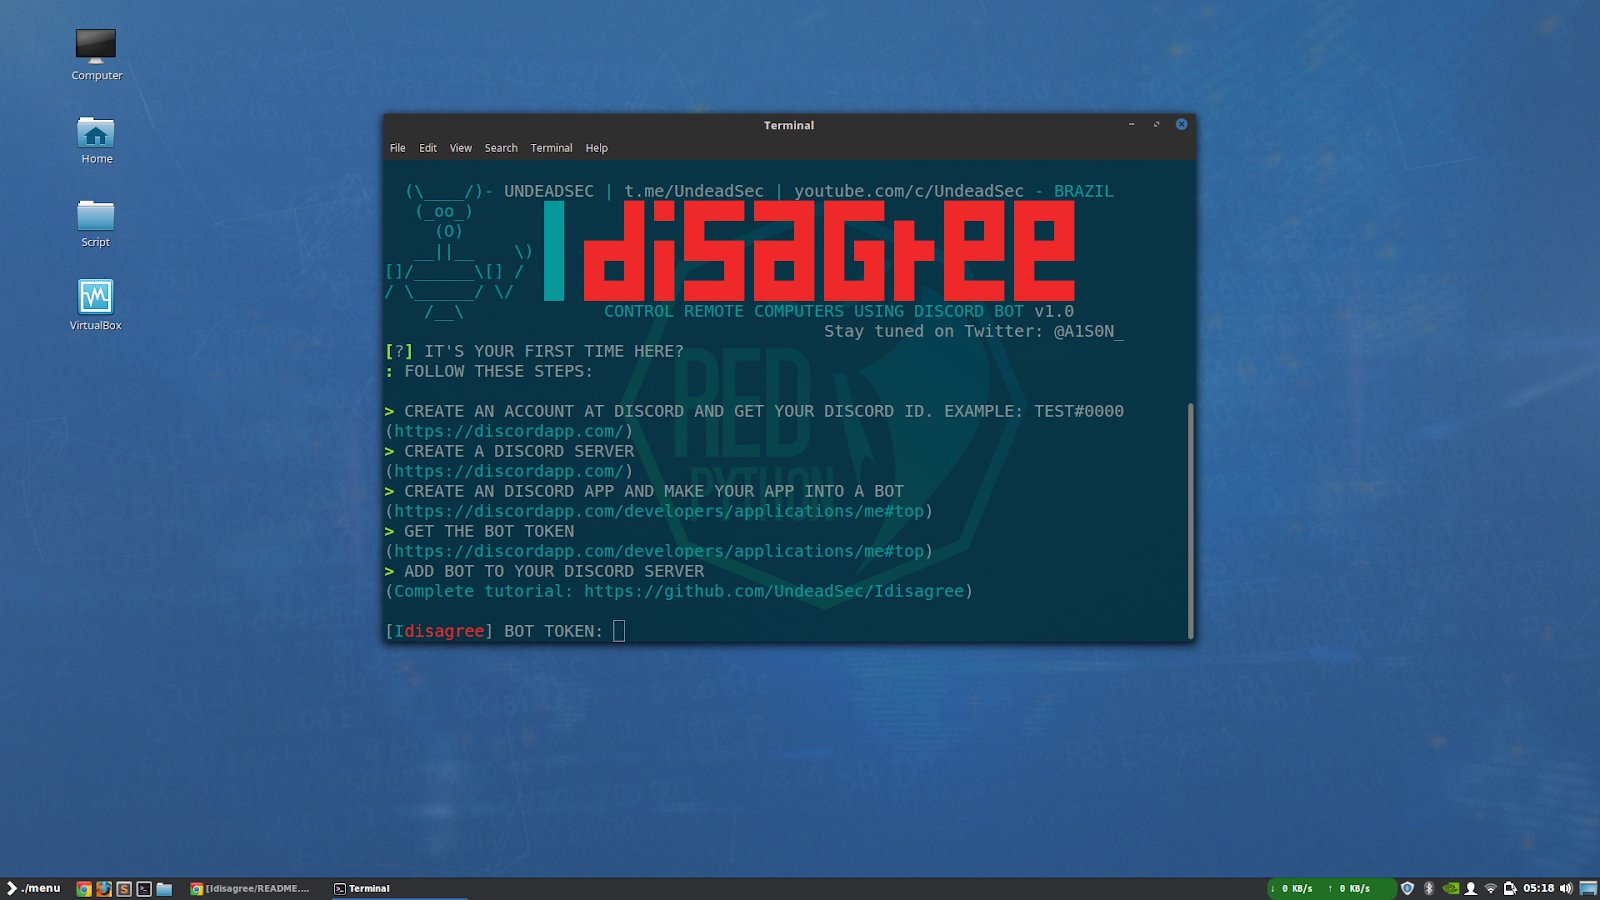
Task: Open the Wi-Fi network tray icon
Action: pyautogui.click(x=1491, y=888)
